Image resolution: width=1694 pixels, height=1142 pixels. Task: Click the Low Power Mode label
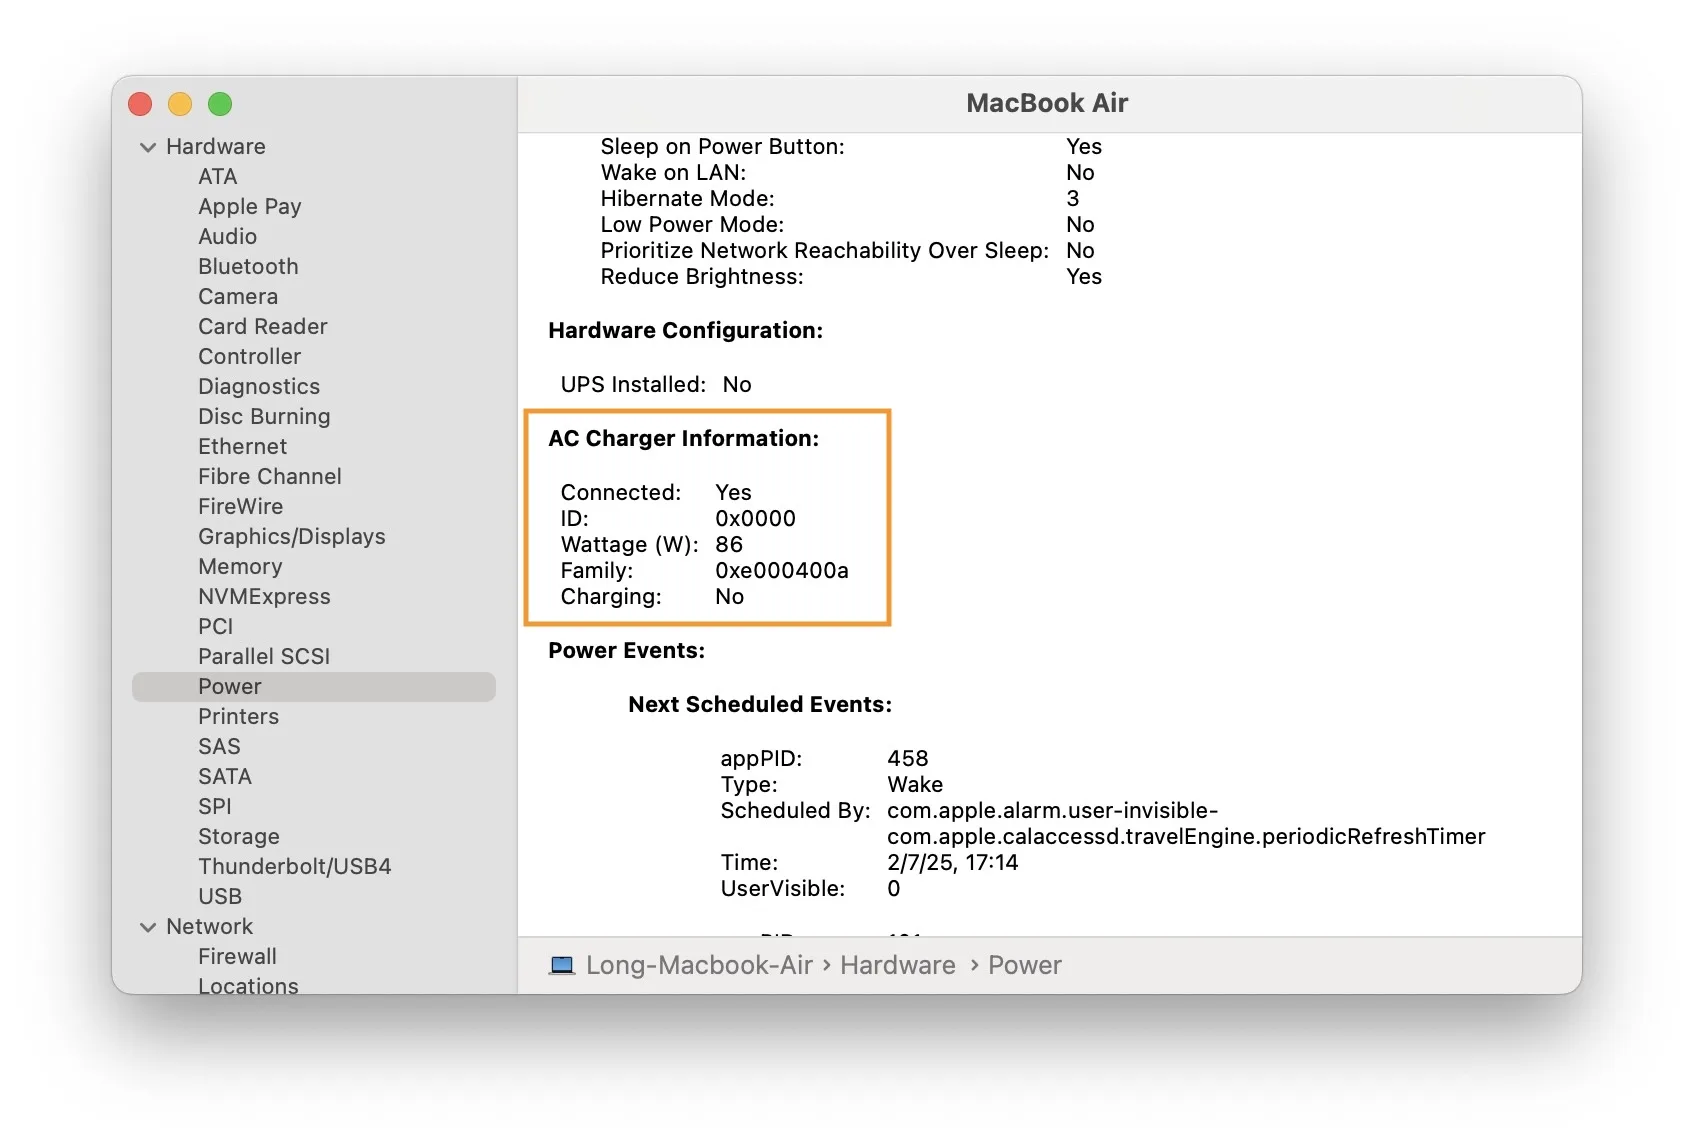(692, 225)
